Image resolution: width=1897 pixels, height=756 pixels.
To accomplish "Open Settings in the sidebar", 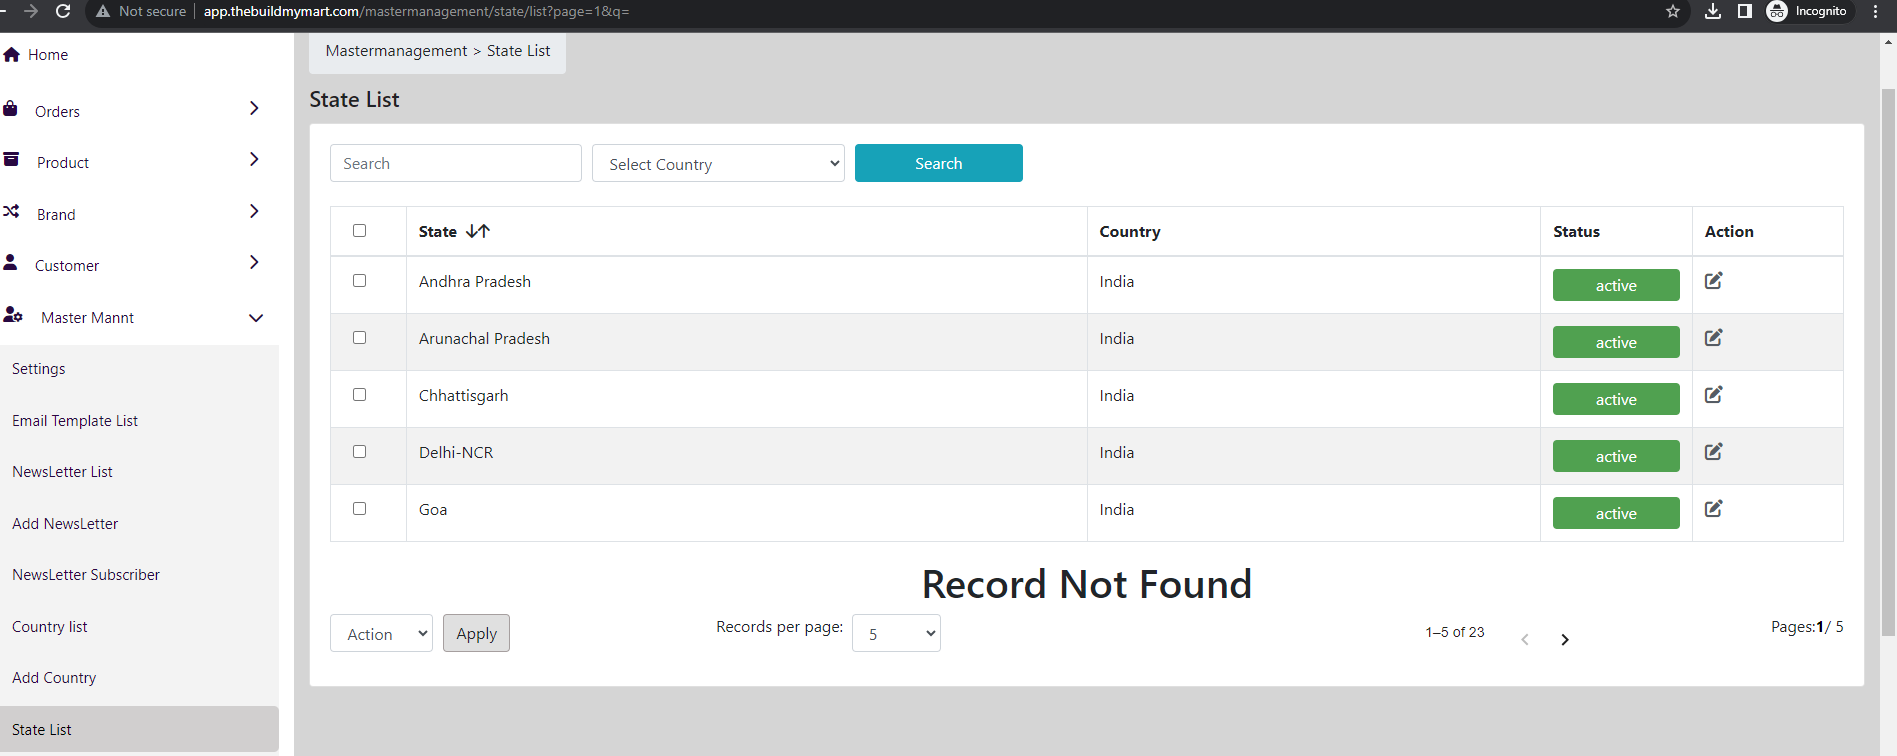I will (x=39, y=369).
